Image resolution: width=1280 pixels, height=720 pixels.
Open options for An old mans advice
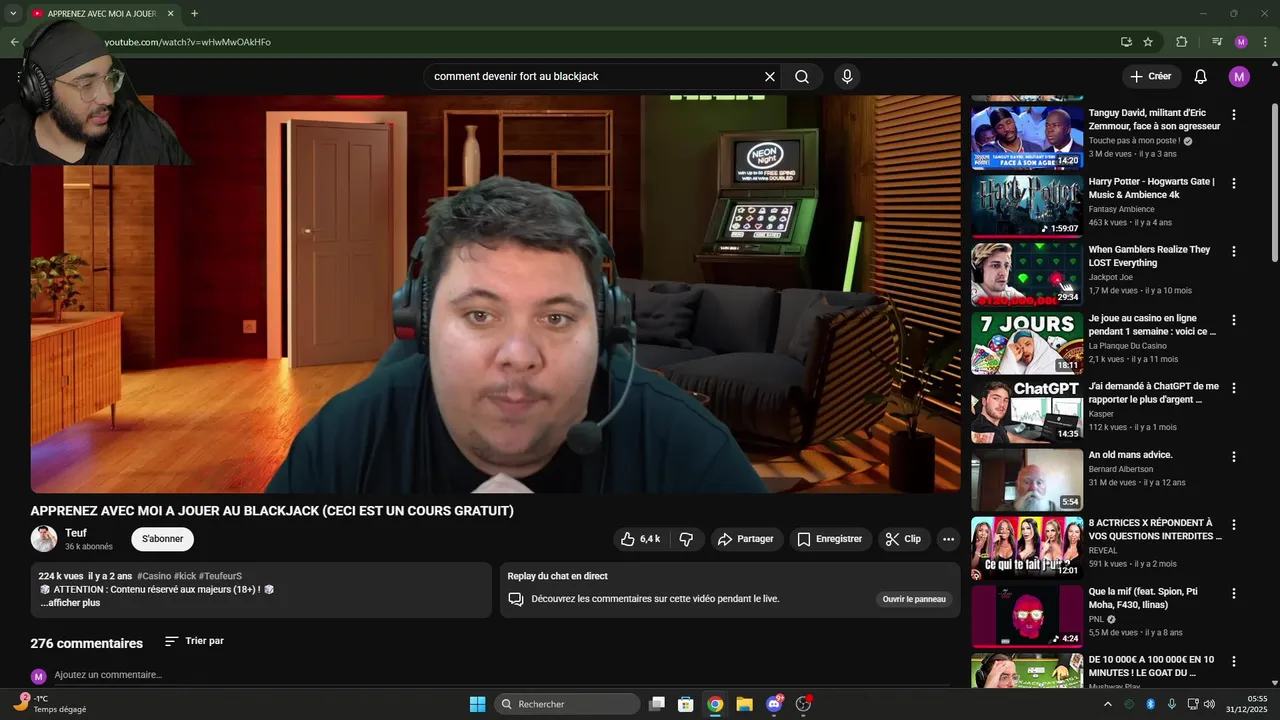[x=1233, y=457]
